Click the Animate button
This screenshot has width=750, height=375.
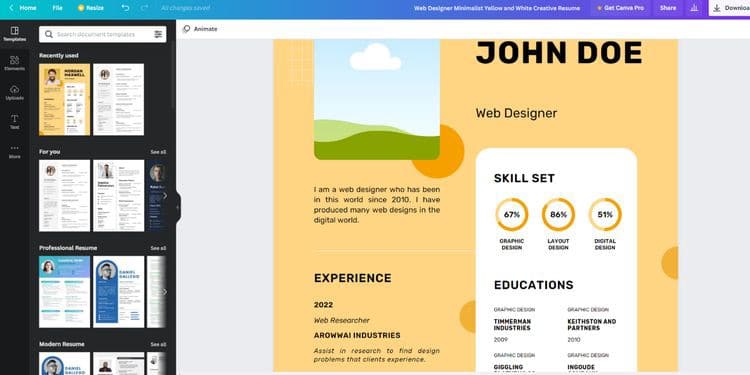[200, 29]
